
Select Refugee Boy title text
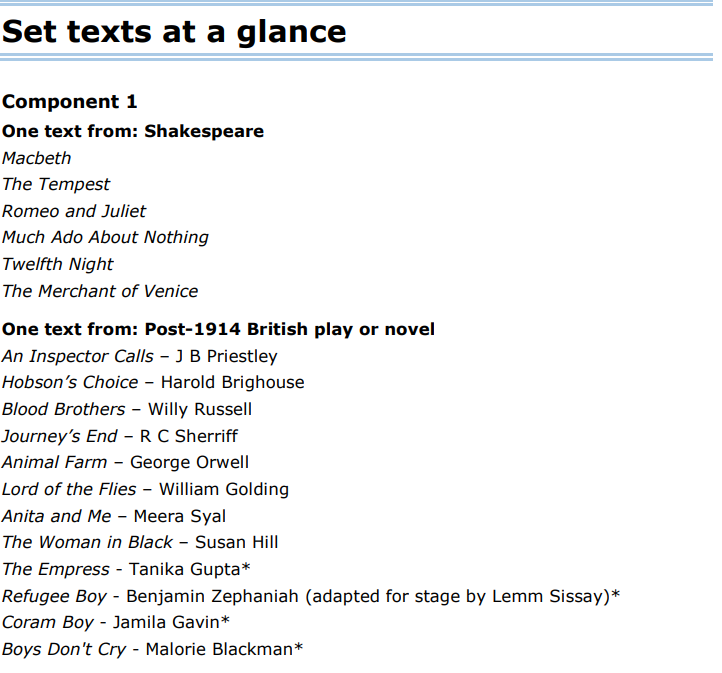[54, 597]
